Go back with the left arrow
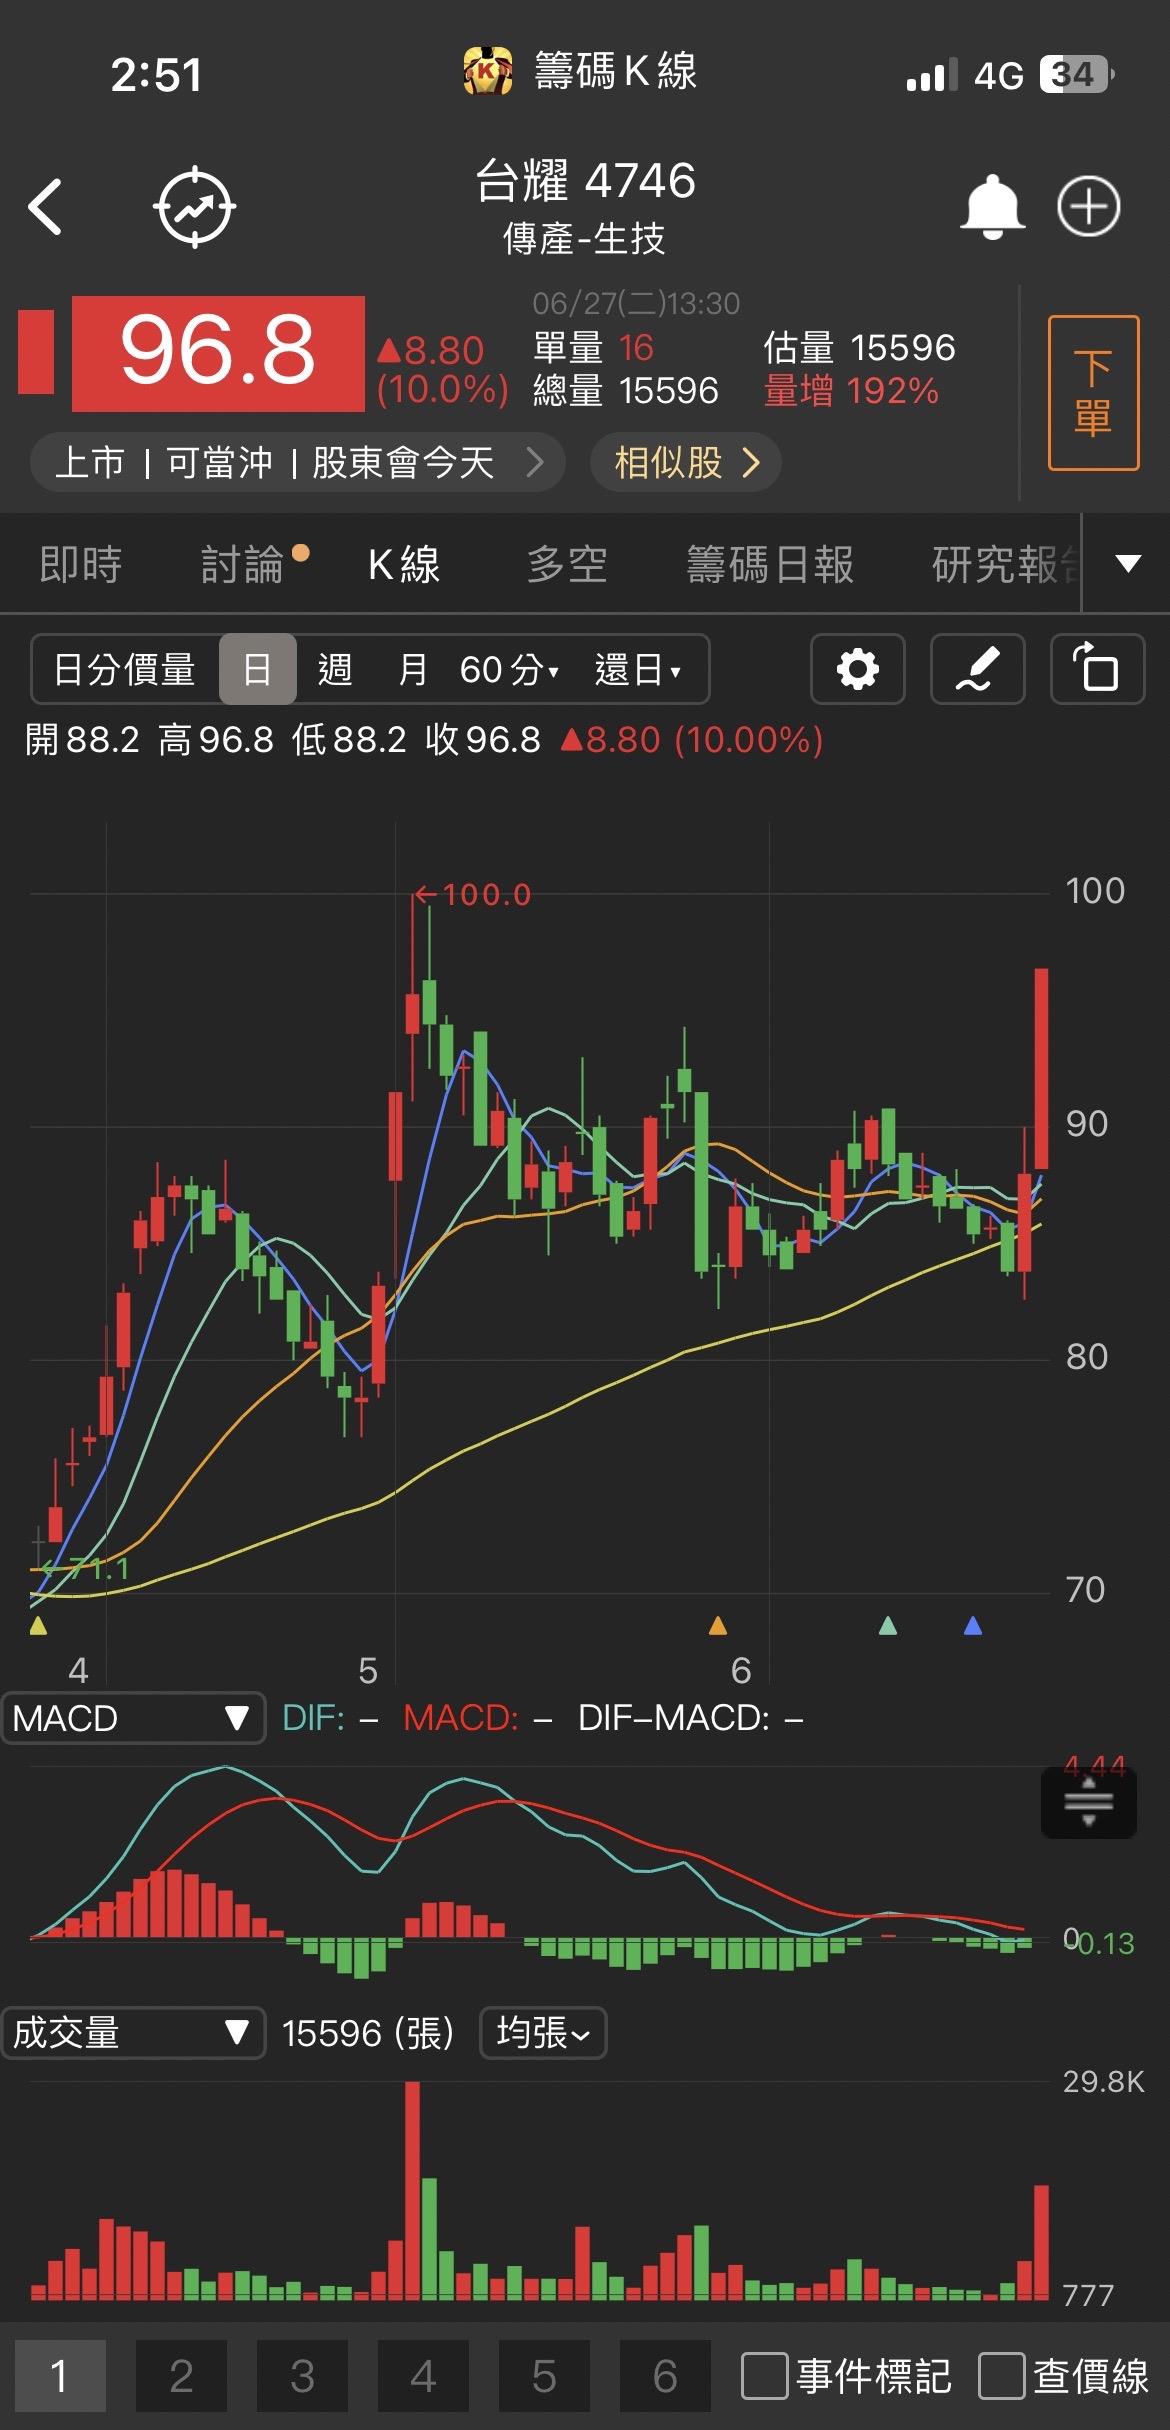Viewport: 1170px width, 2430px height. [x=45, y=207]
